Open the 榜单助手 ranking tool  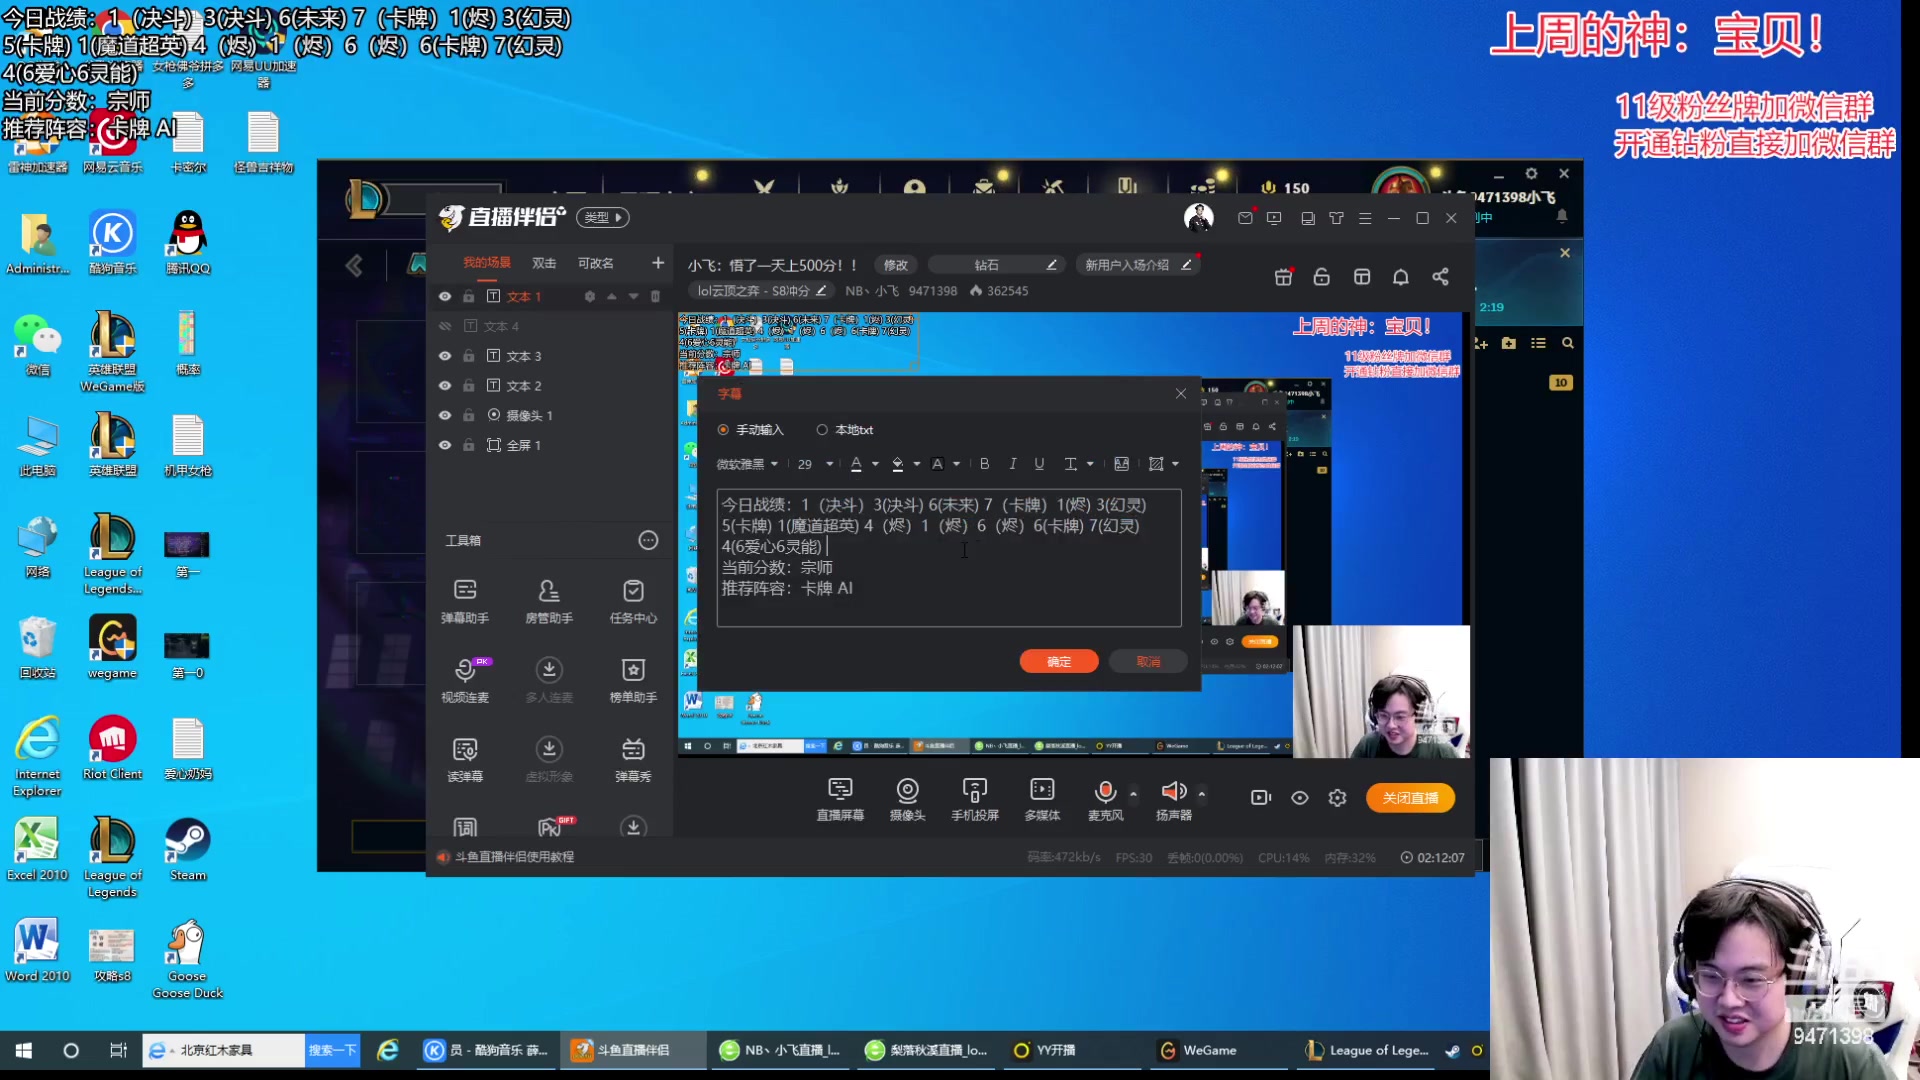point(633,681)
